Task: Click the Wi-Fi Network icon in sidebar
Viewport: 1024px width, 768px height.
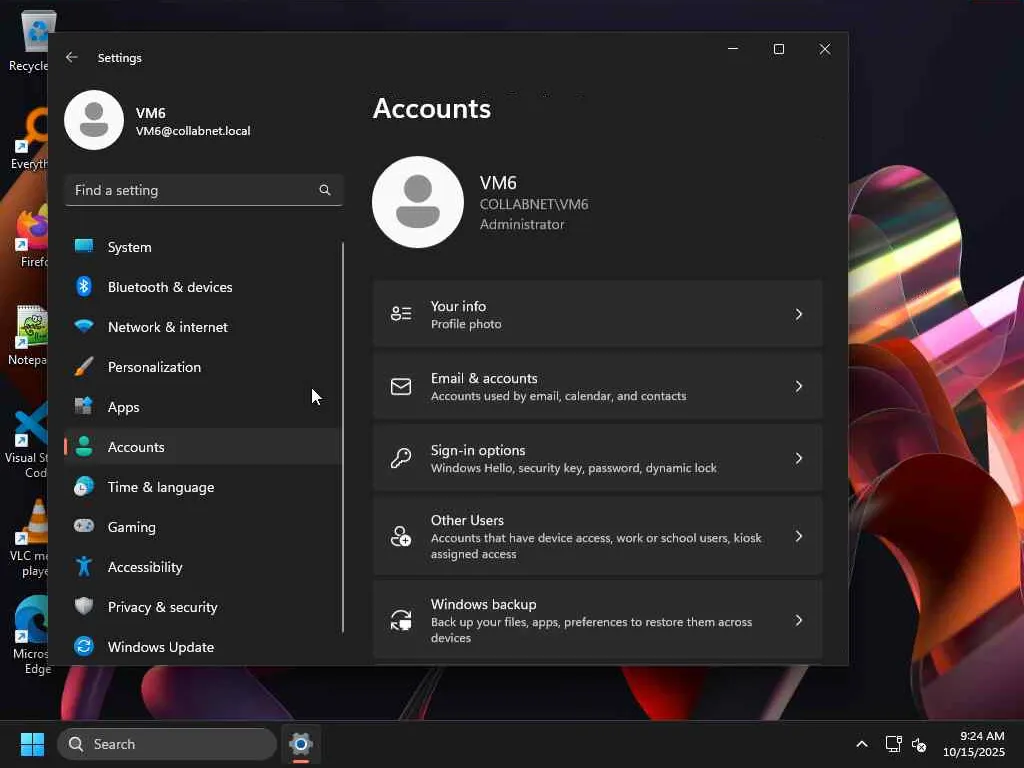Action: click(x=84, y=326)
